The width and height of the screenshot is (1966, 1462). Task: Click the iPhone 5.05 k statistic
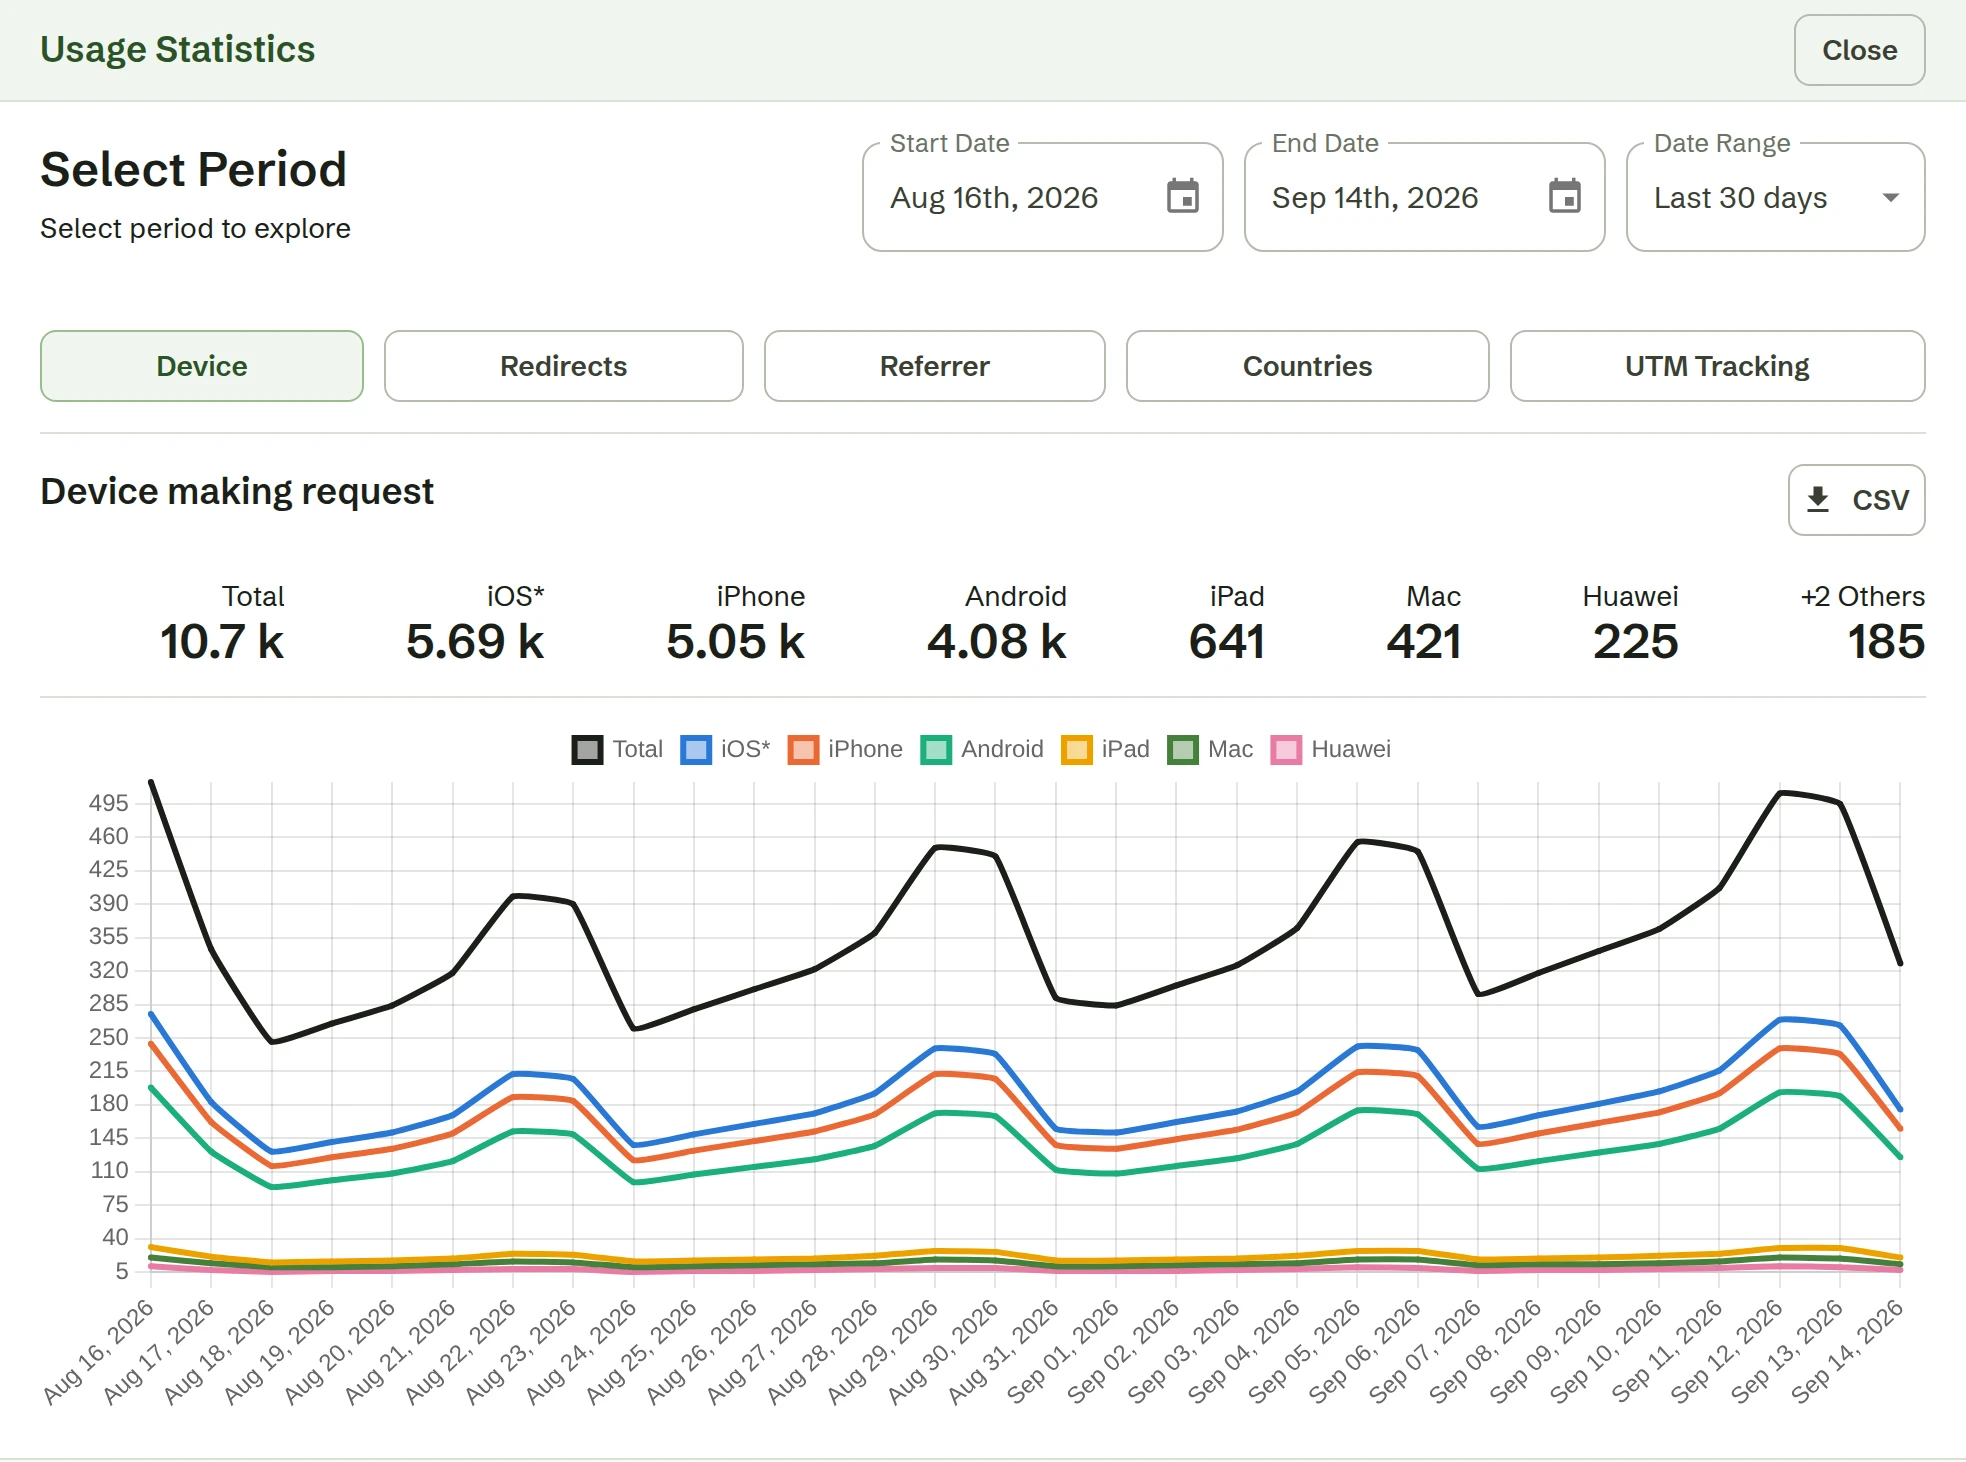[736, 624]
